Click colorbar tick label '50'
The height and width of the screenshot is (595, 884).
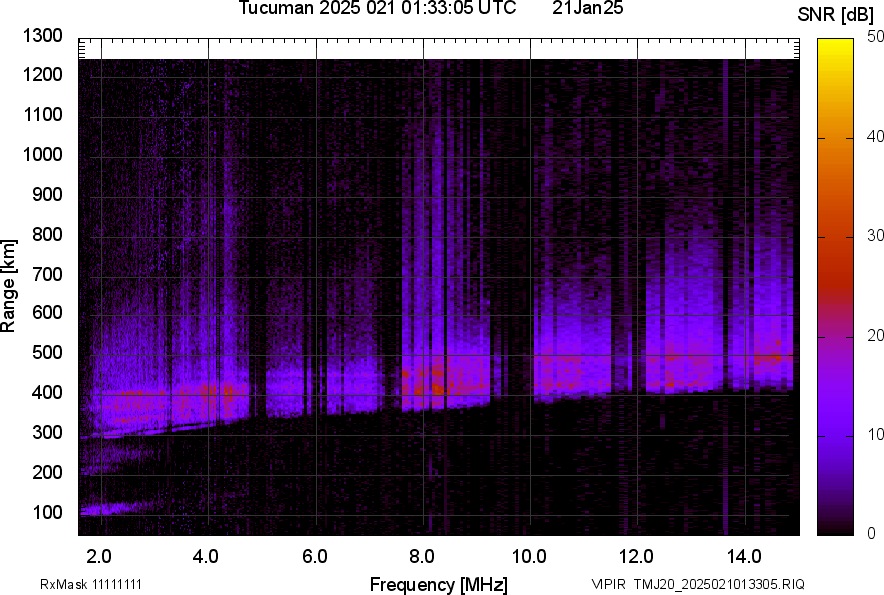(875, 37)
